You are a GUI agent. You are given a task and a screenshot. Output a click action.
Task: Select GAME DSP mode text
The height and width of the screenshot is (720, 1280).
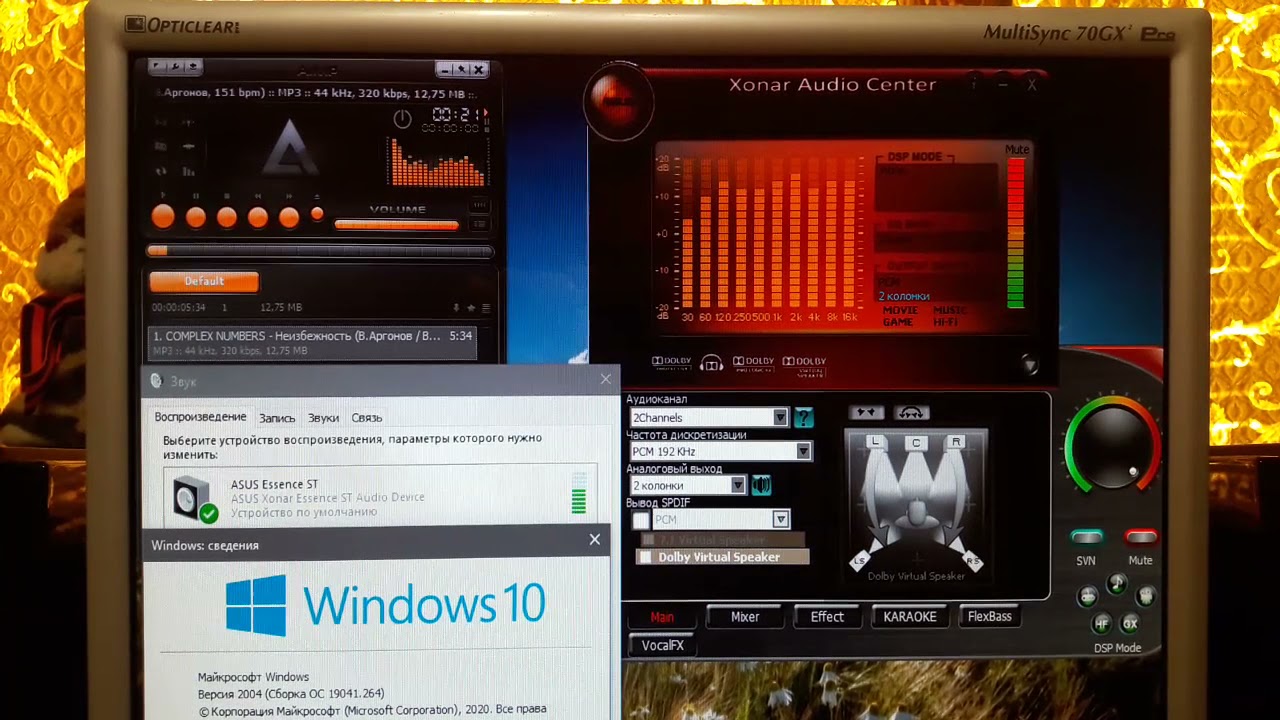898,322
